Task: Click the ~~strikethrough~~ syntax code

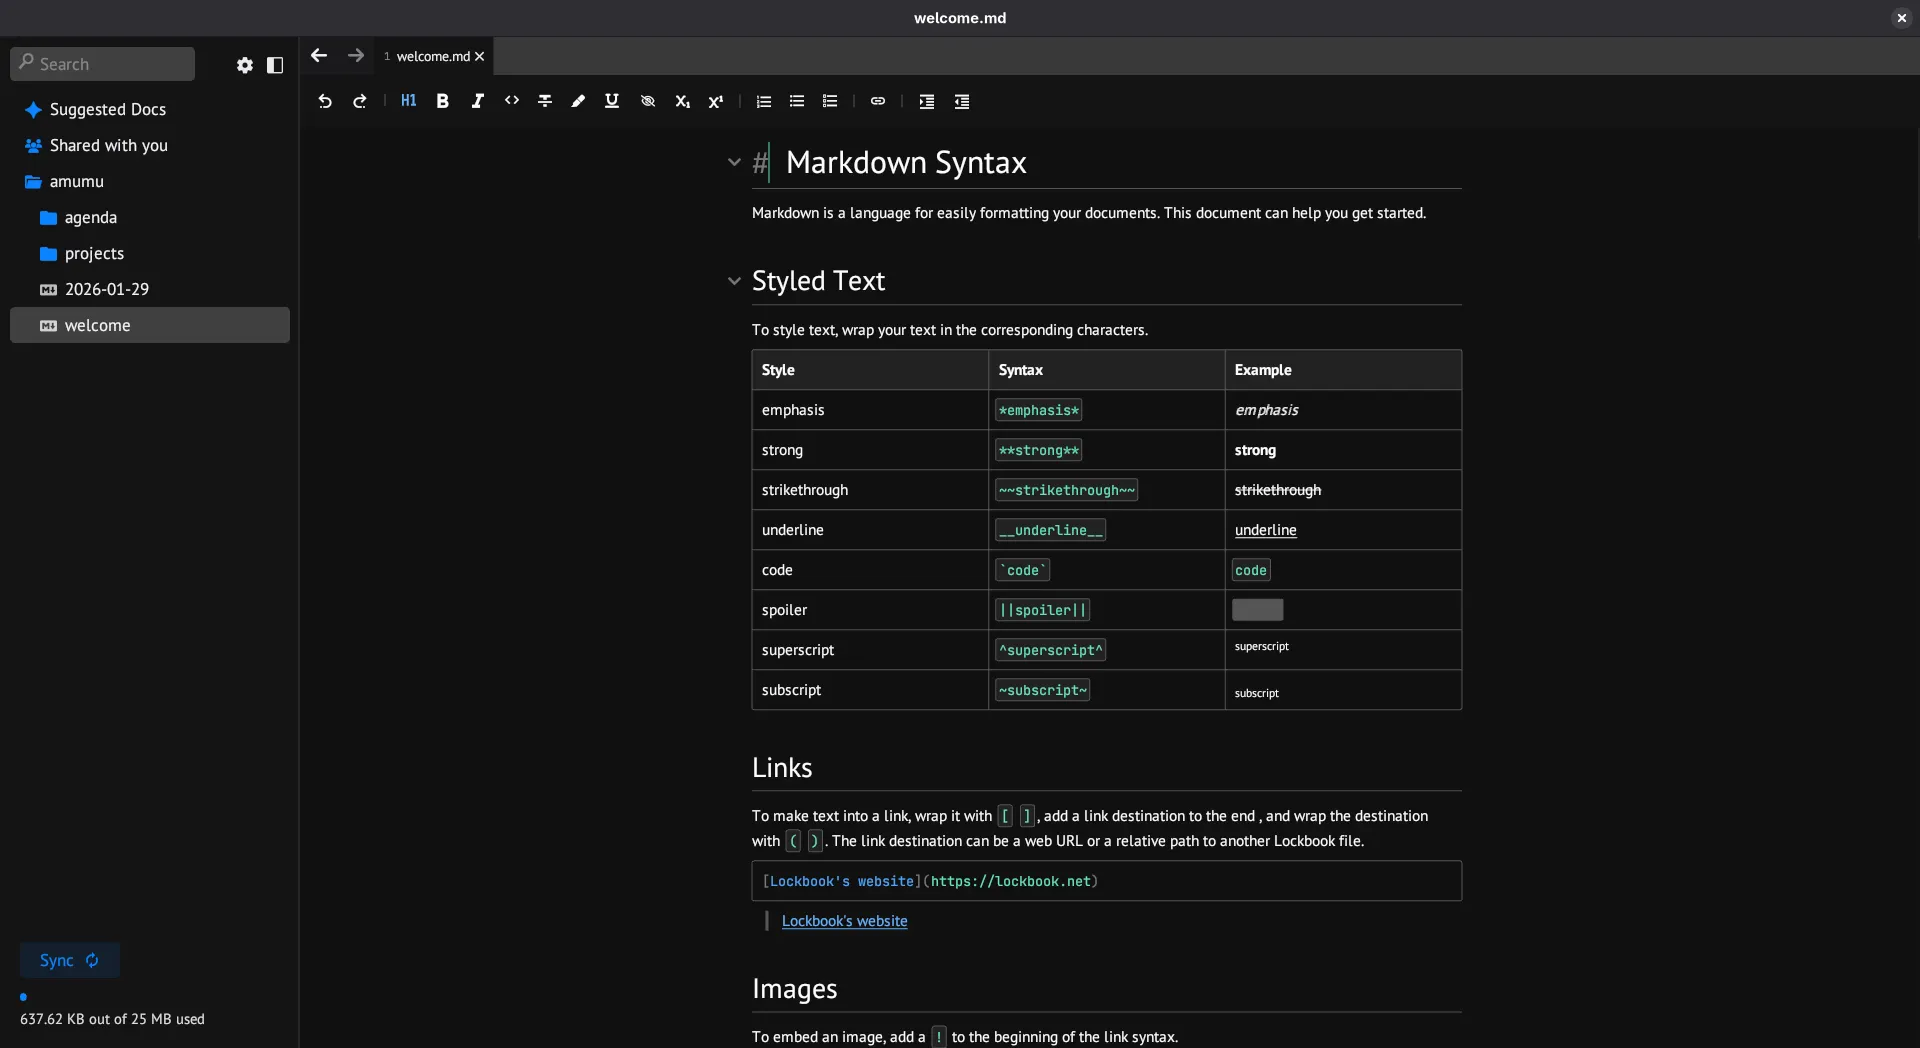Action: pyautogui.click(x=1066, y=490)
